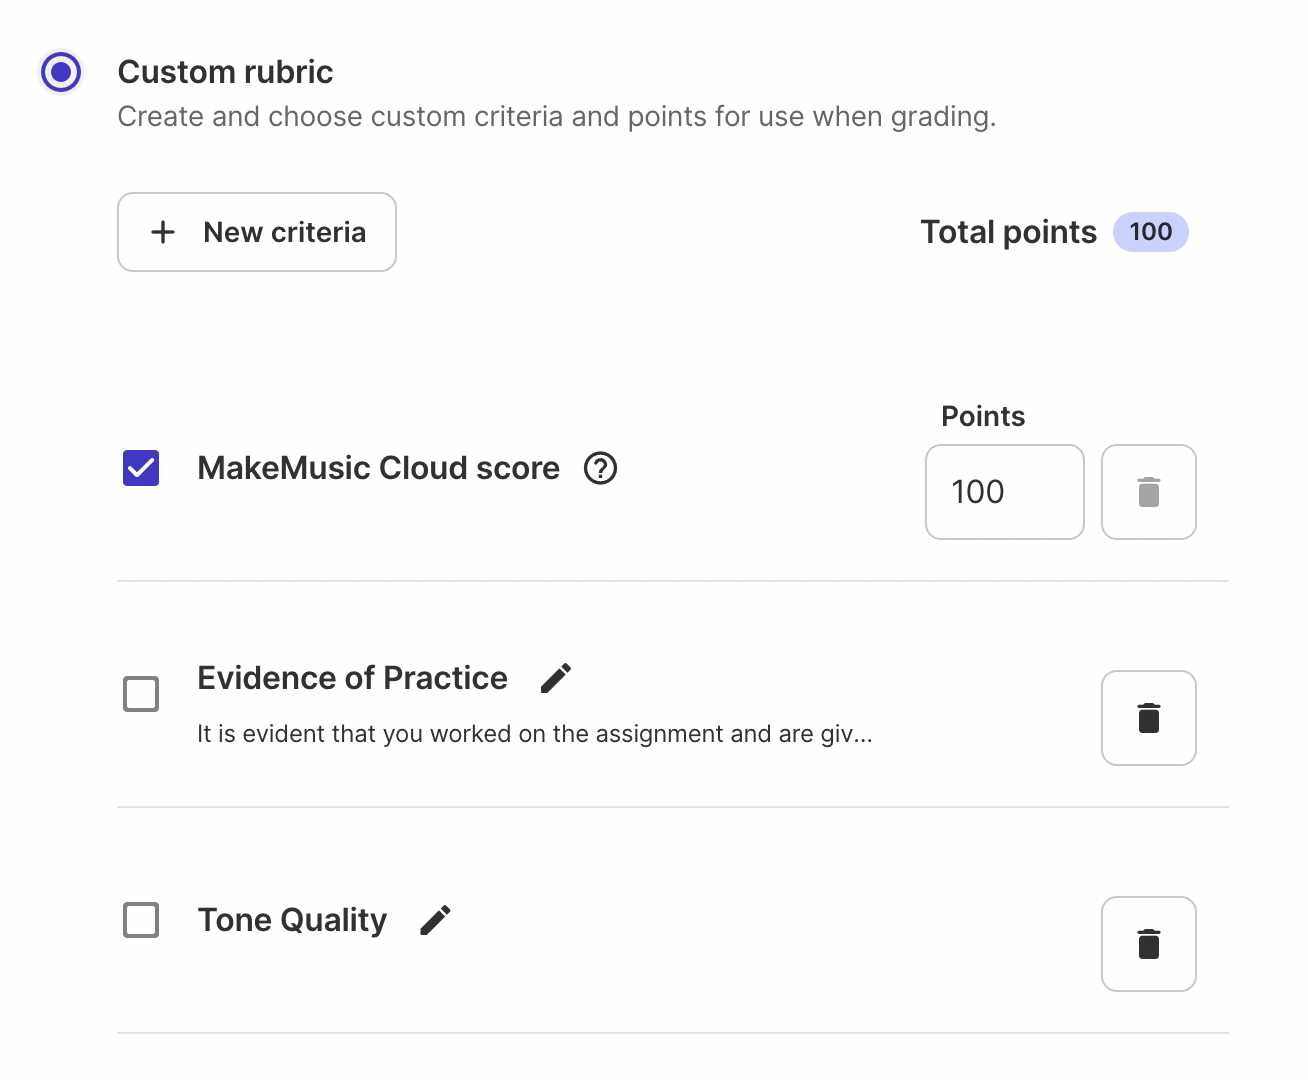The height and width of the screenshot is (1080, 1308).
Task: Click the Points field showing 100
Action: coord(1004,492)
